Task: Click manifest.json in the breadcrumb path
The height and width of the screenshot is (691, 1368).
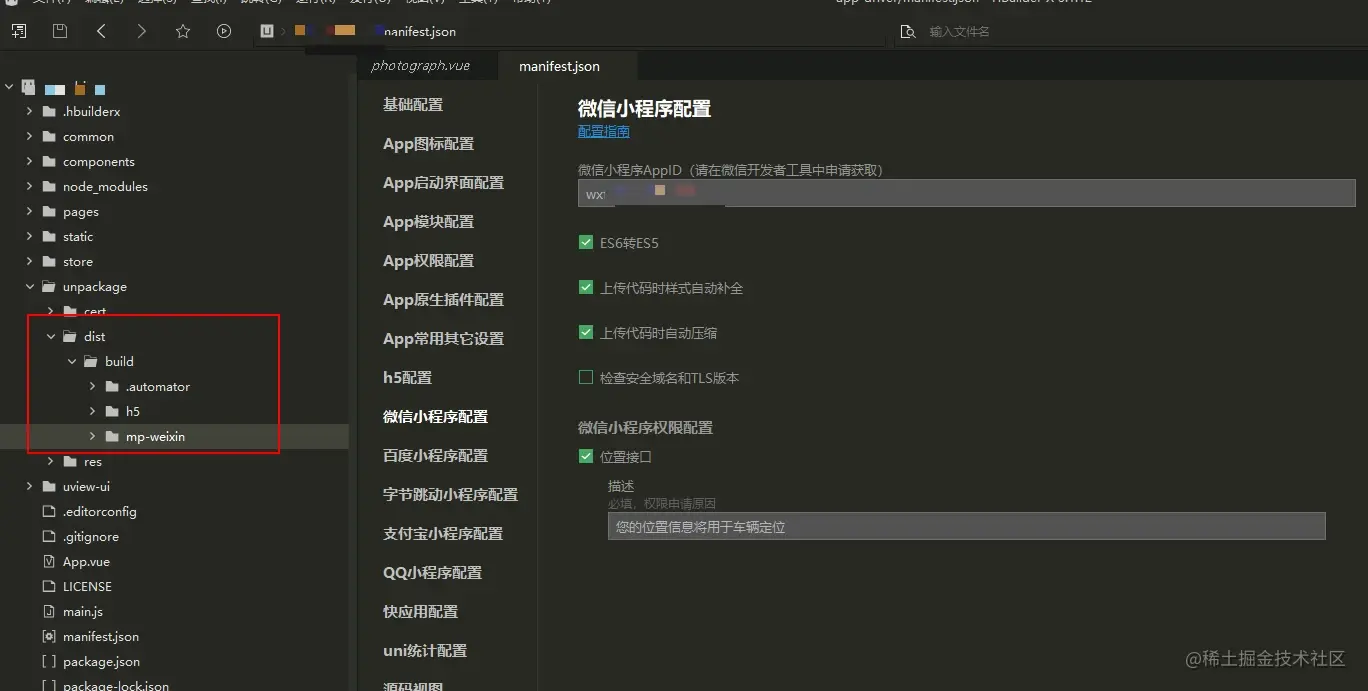Action: coord(420,31)
